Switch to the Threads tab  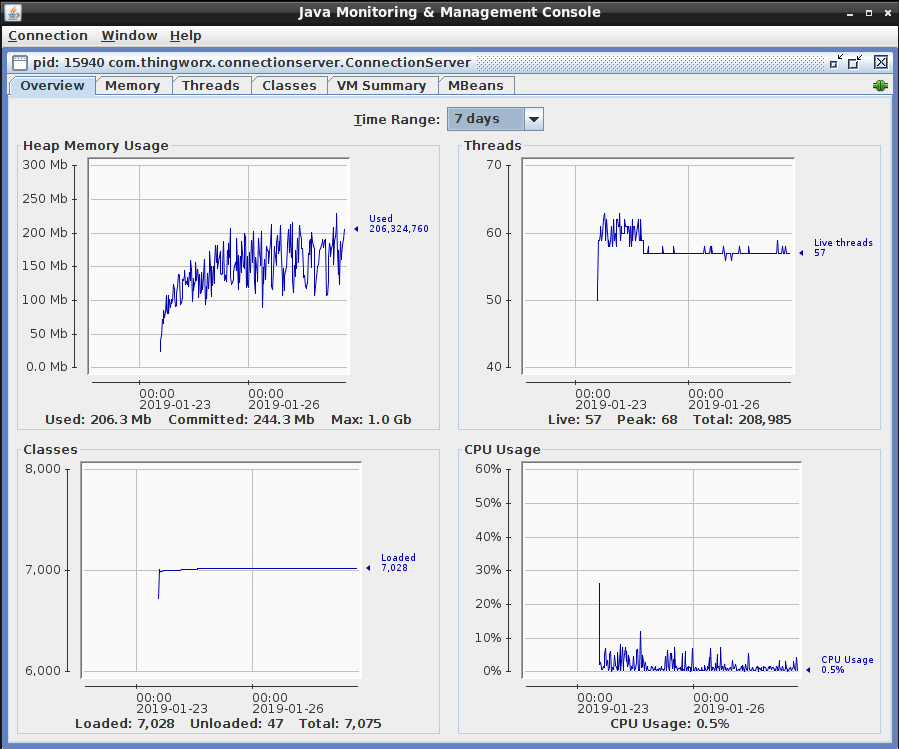[x=210, y=86]
